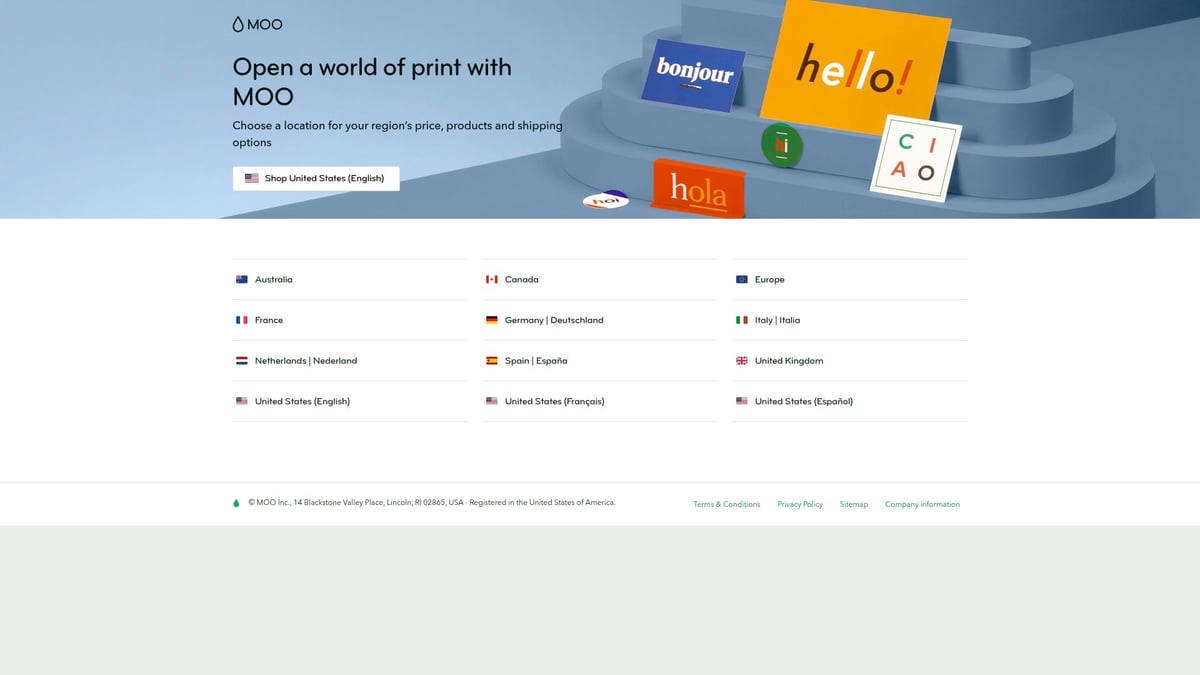Click the Australian flag icon
The height and width of the screenshot is (675, 1200).
tap(241, 279)
